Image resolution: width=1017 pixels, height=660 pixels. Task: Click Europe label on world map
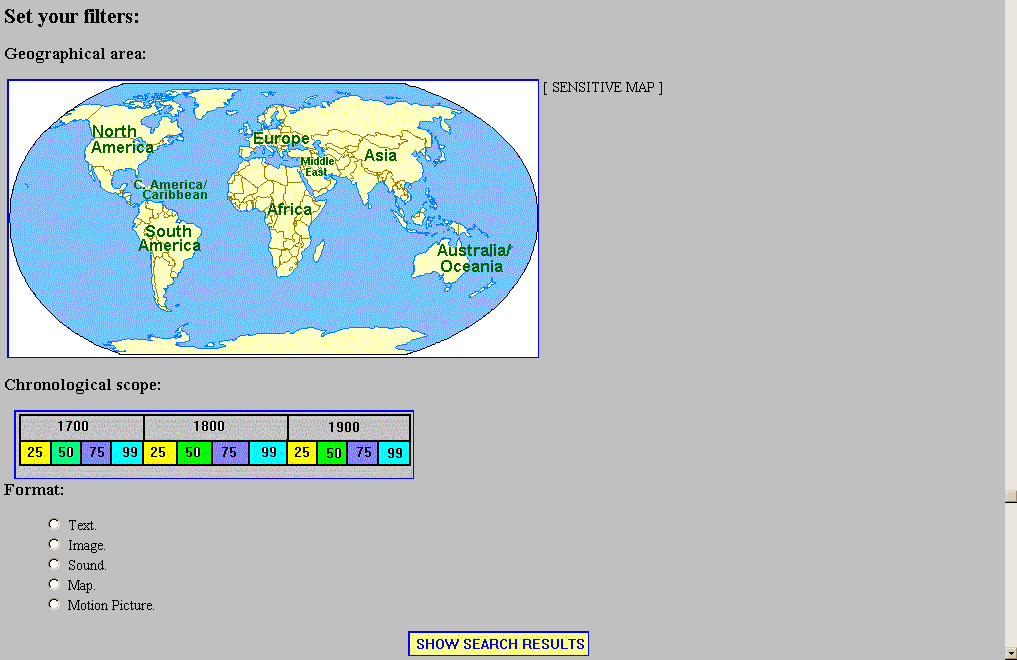click(x=281, y=139)
